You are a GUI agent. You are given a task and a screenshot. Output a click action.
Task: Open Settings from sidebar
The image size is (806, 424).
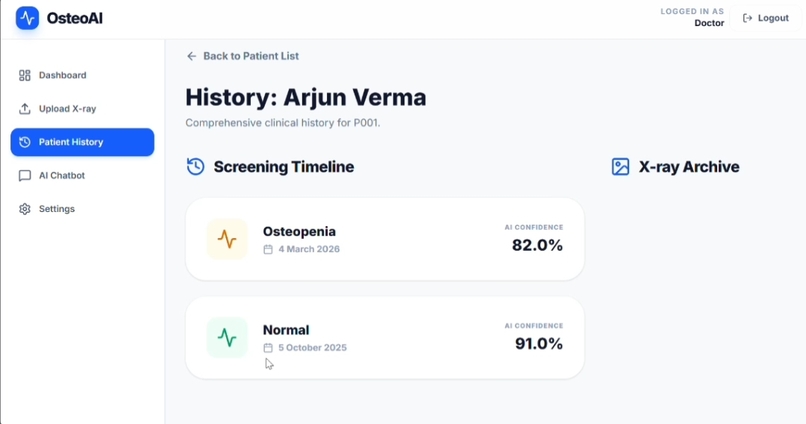coord(82,209)
